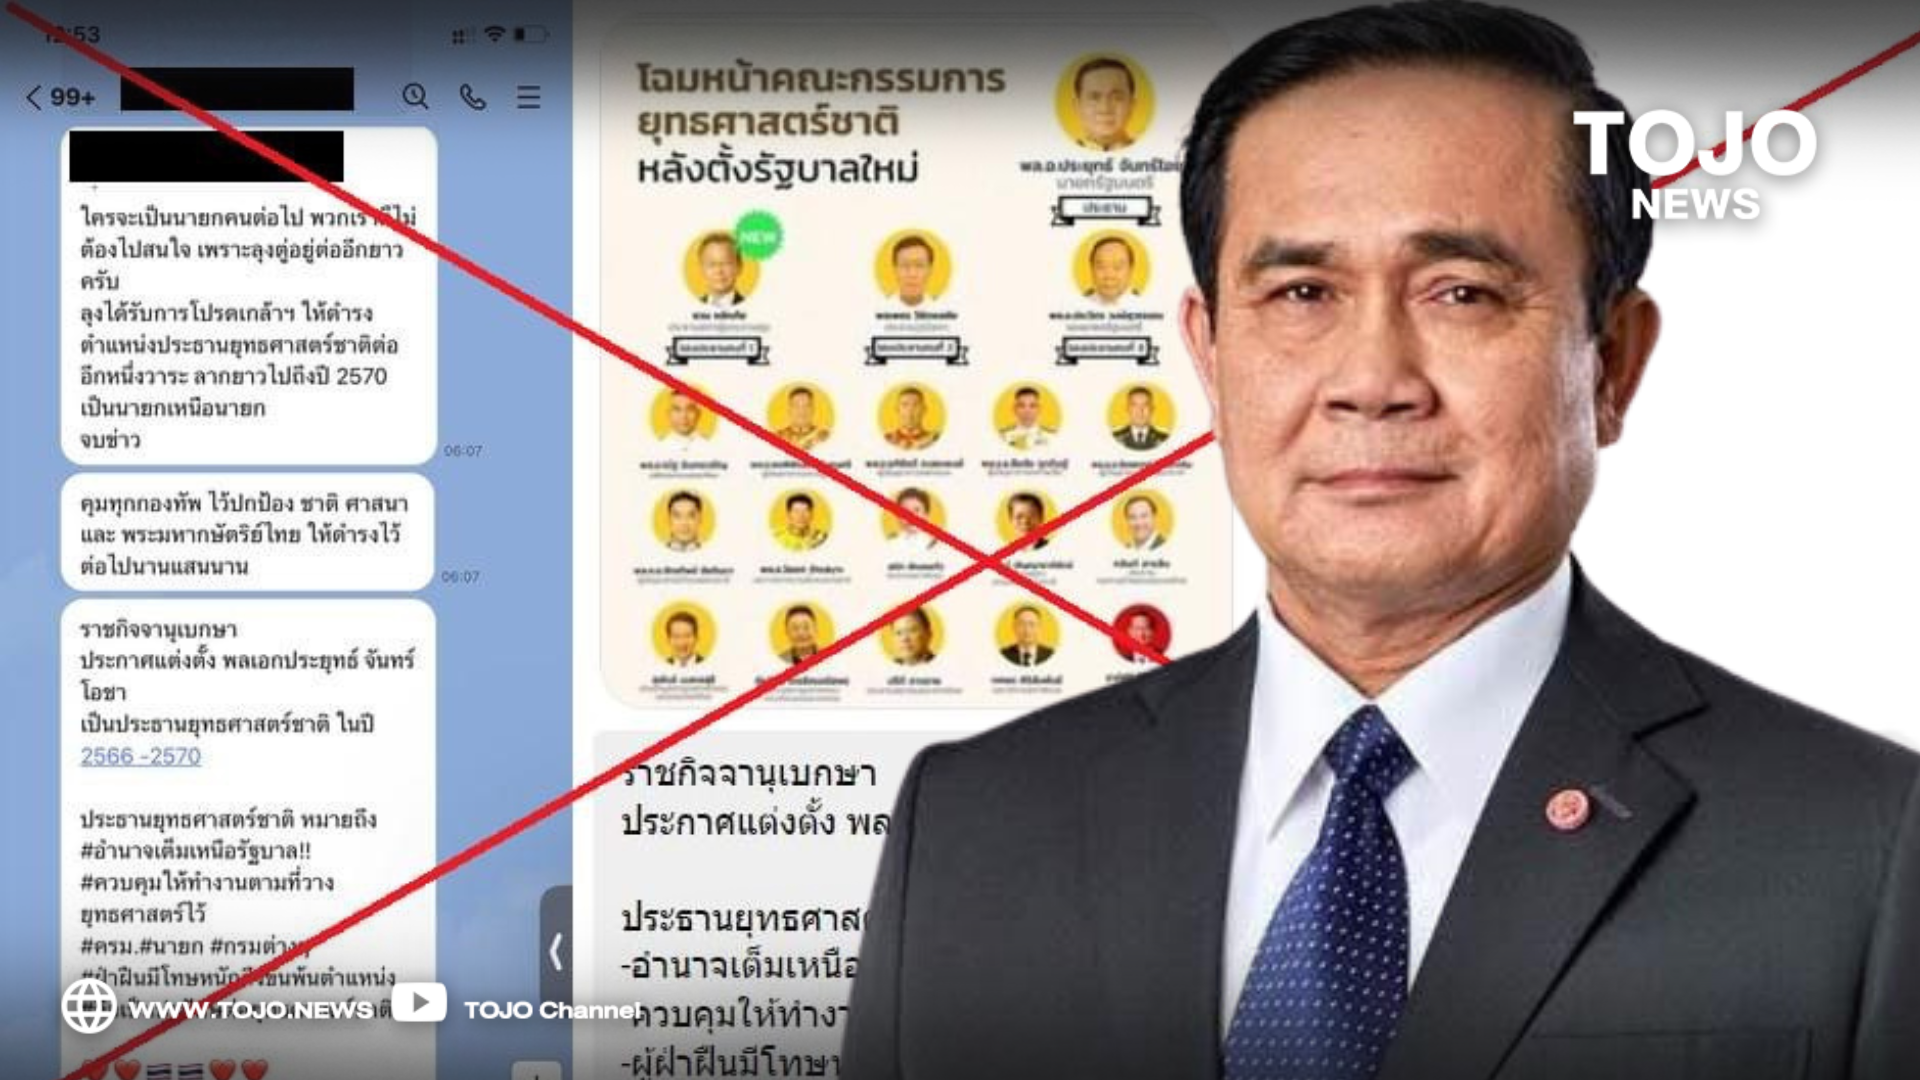This screenshot has width=1920, height=1080.
Task: Select the first chat message bubble about next PM
Action: [249, 296]
